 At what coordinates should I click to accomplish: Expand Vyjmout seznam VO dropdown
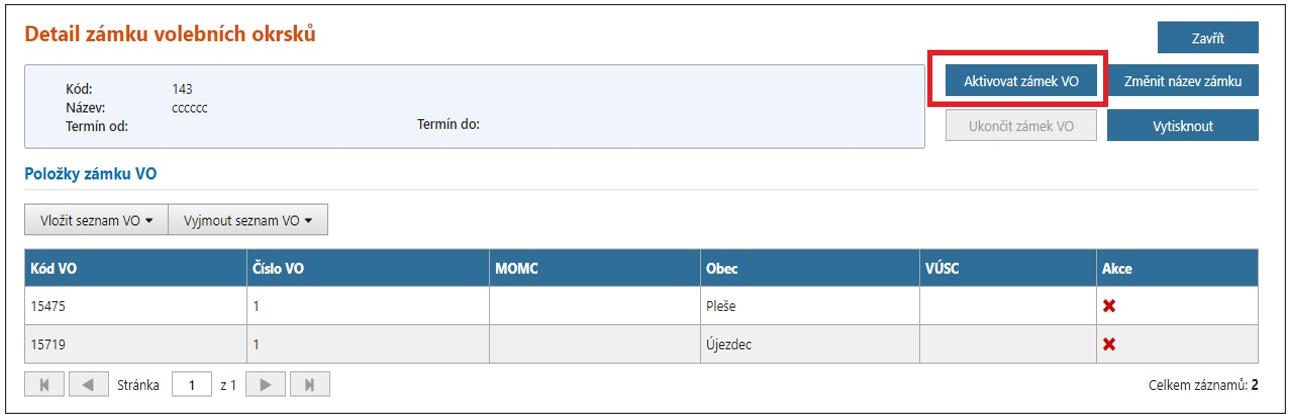(x=248, y=221)
